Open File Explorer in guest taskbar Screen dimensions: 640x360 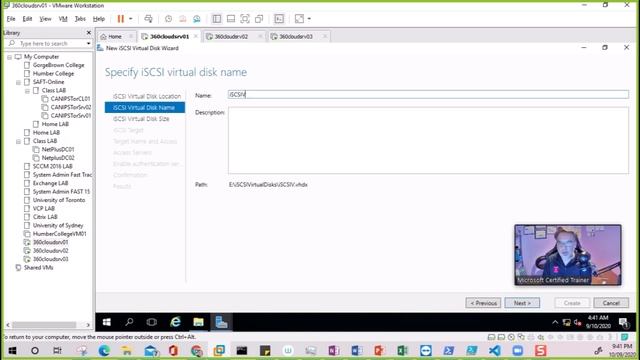(x=198, y=322)
